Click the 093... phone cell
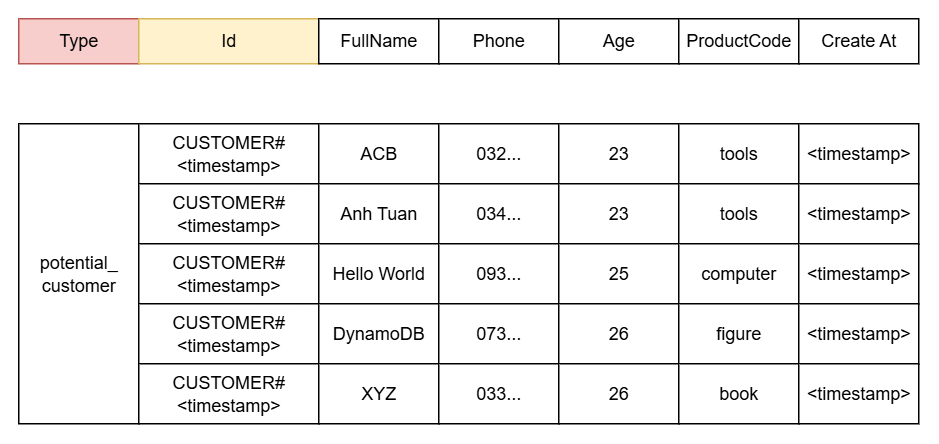 (x=498, y=274)
